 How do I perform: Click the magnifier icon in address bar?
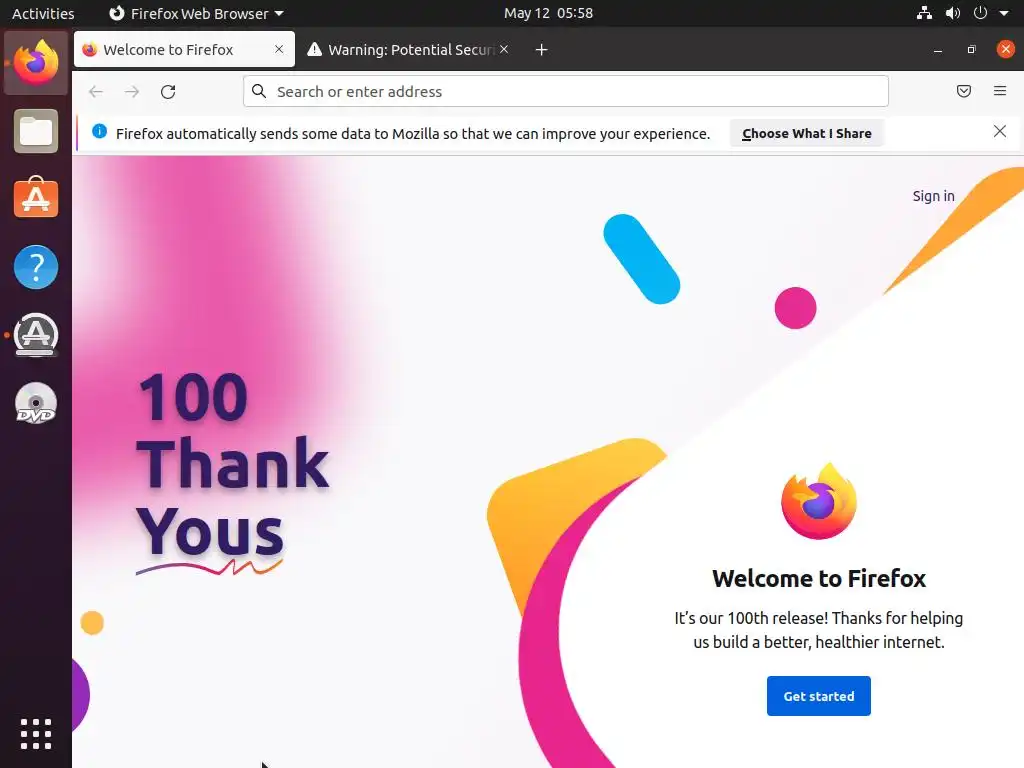point(259,91)
